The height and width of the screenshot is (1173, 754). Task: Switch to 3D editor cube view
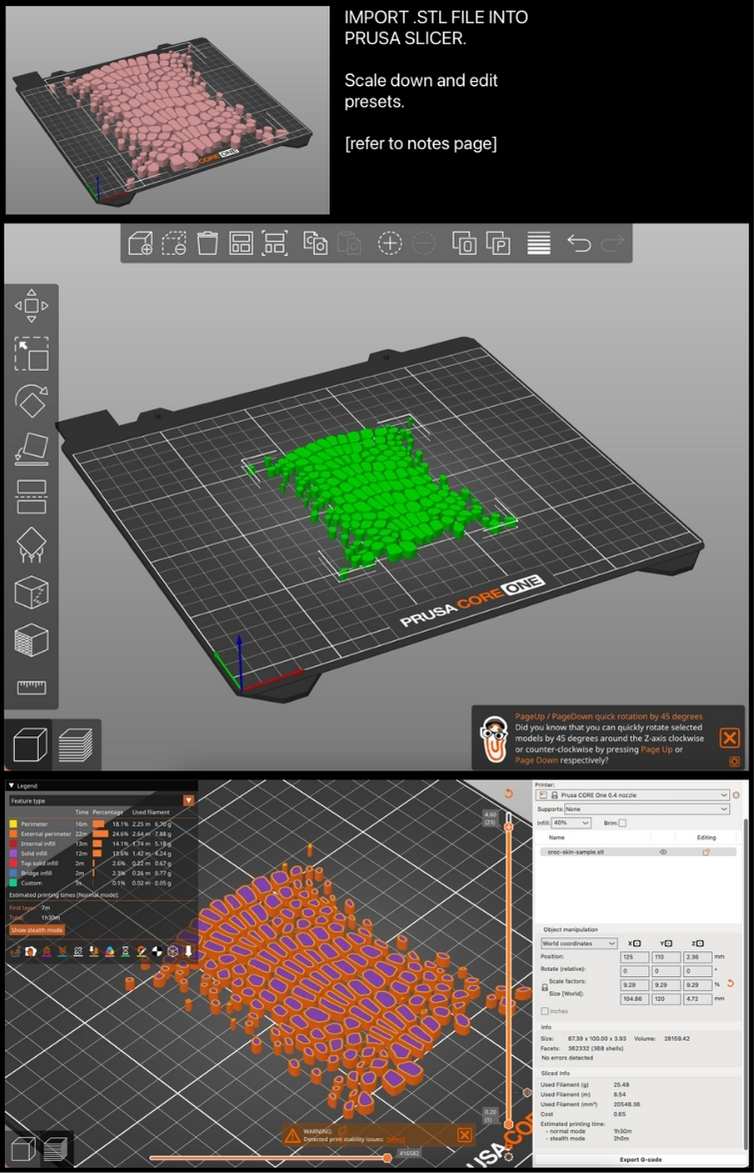(x=31, y=743)
